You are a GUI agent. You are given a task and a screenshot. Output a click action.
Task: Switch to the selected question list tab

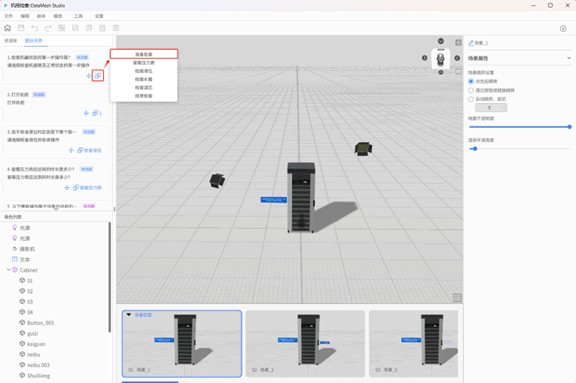[x=33, y=40]
